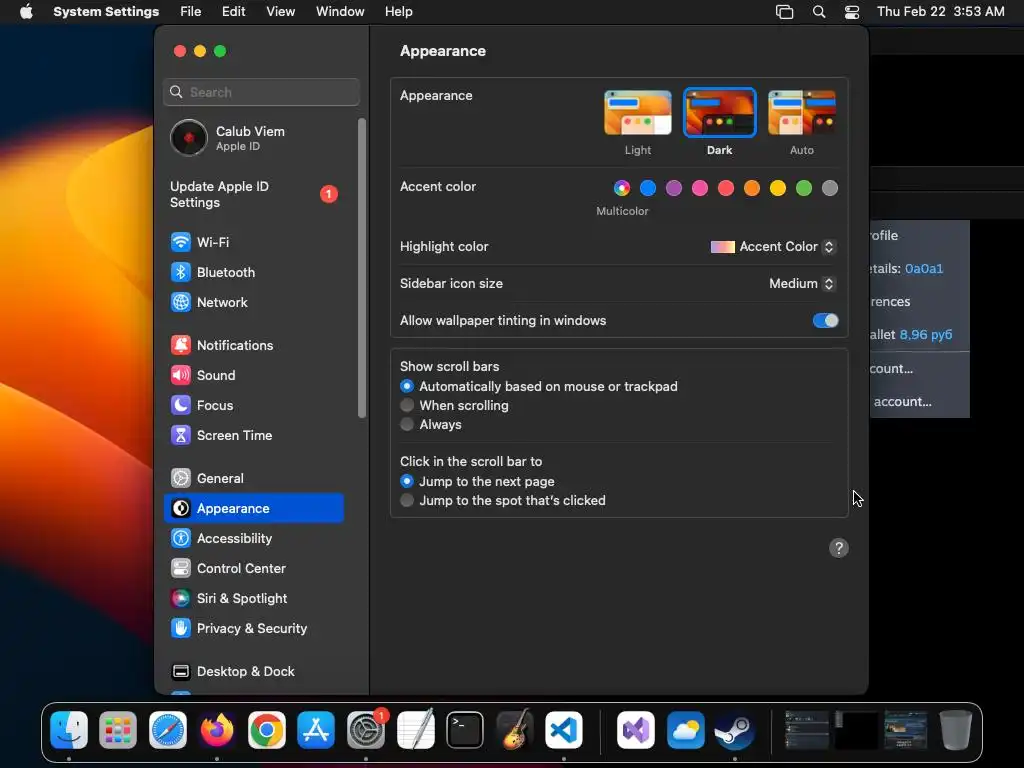Open Update Apple ID Settings
Screen dimensions: 1024x768
254,195
